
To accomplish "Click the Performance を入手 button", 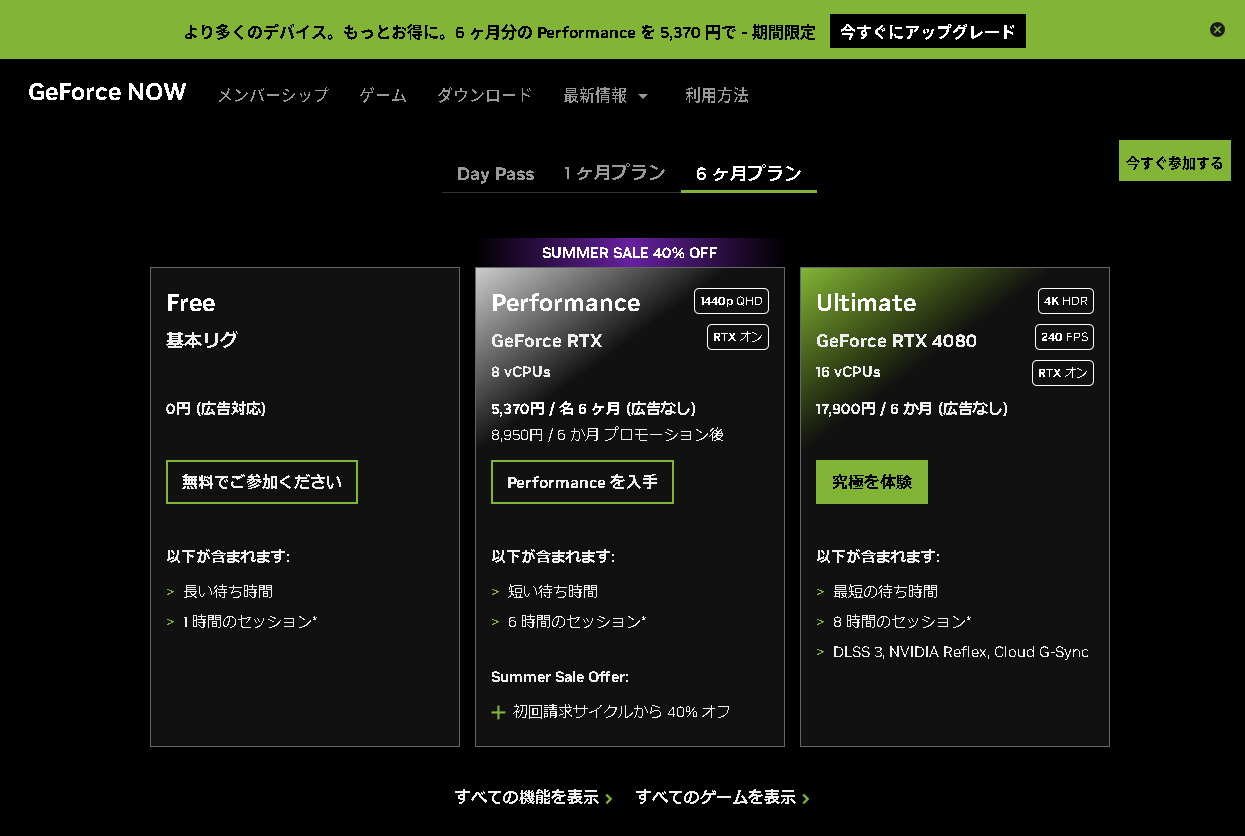I will point(582,481).
